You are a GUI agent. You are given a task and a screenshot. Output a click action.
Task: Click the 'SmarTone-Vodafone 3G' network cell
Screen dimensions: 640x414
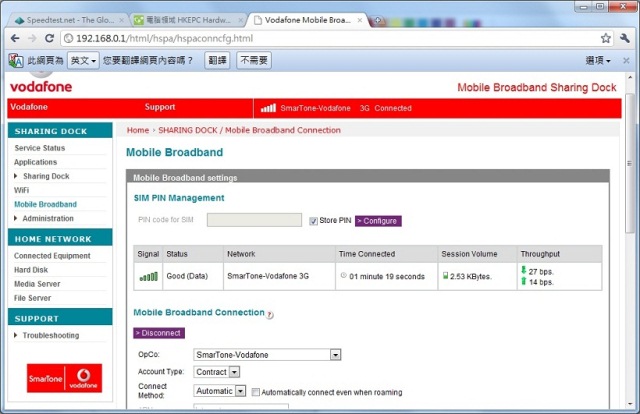pyautogui.click(x=280, y=276)
